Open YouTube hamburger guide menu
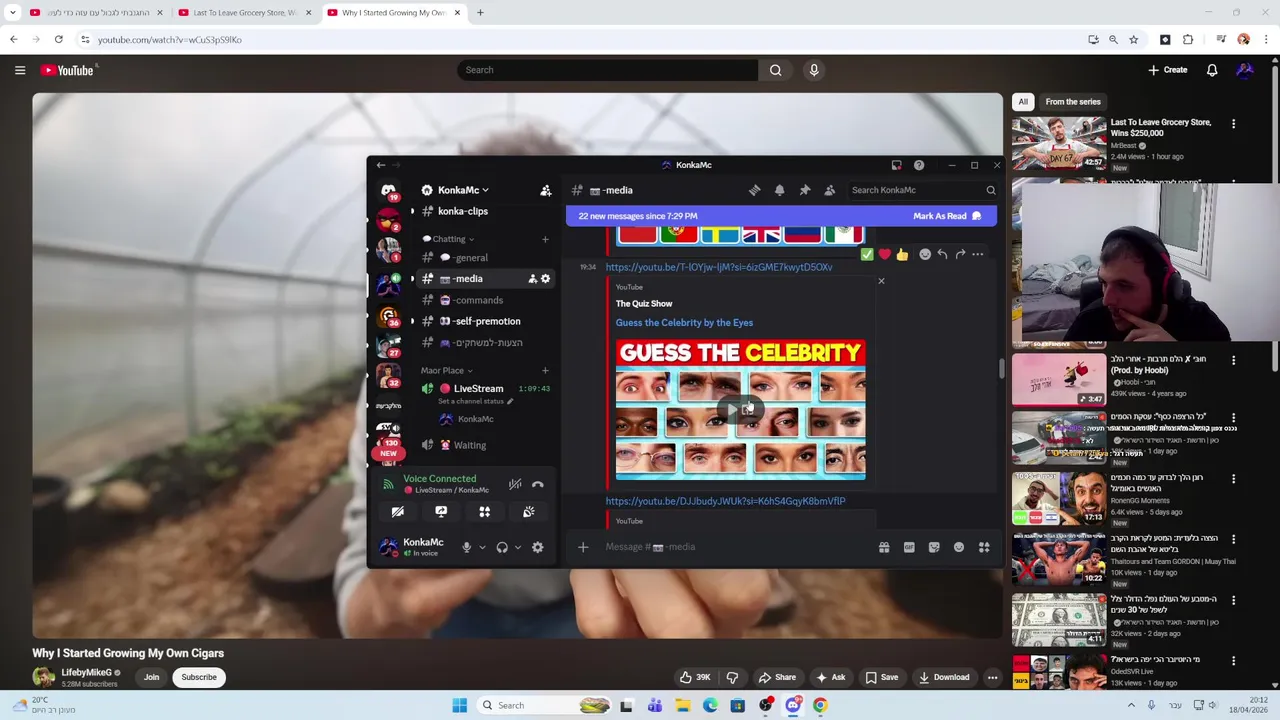 [20, 70]
